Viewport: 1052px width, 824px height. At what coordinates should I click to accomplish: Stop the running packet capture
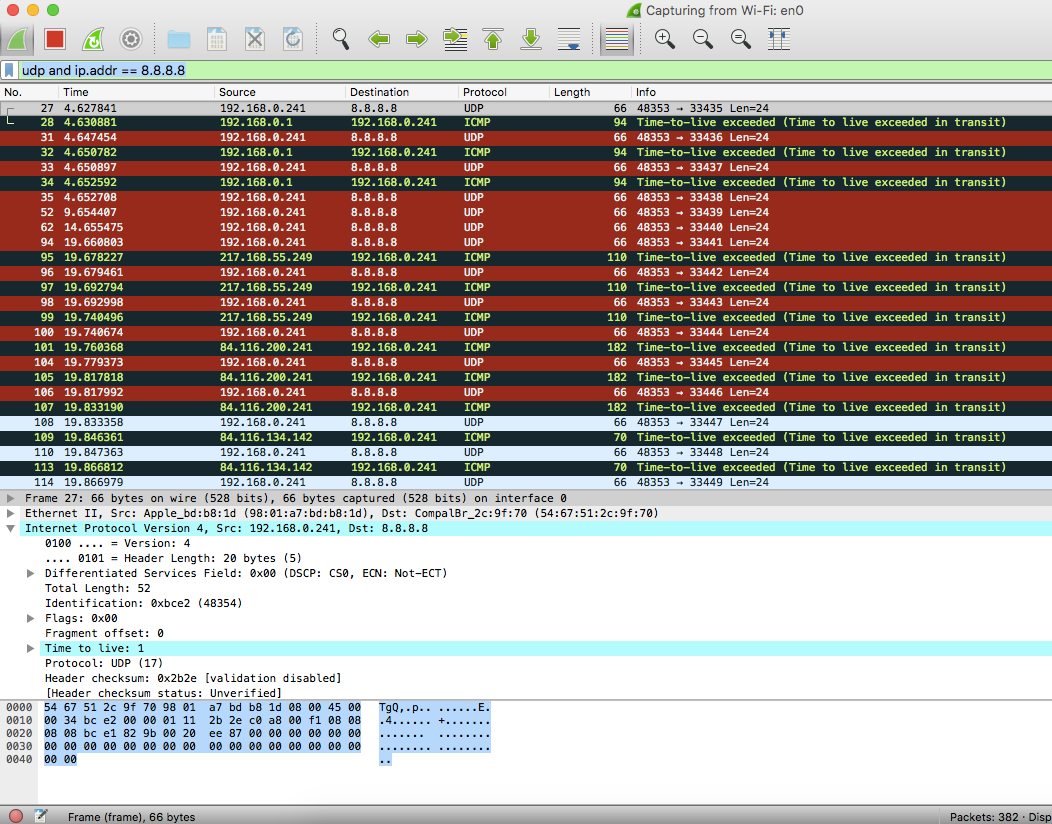[55, 39]
